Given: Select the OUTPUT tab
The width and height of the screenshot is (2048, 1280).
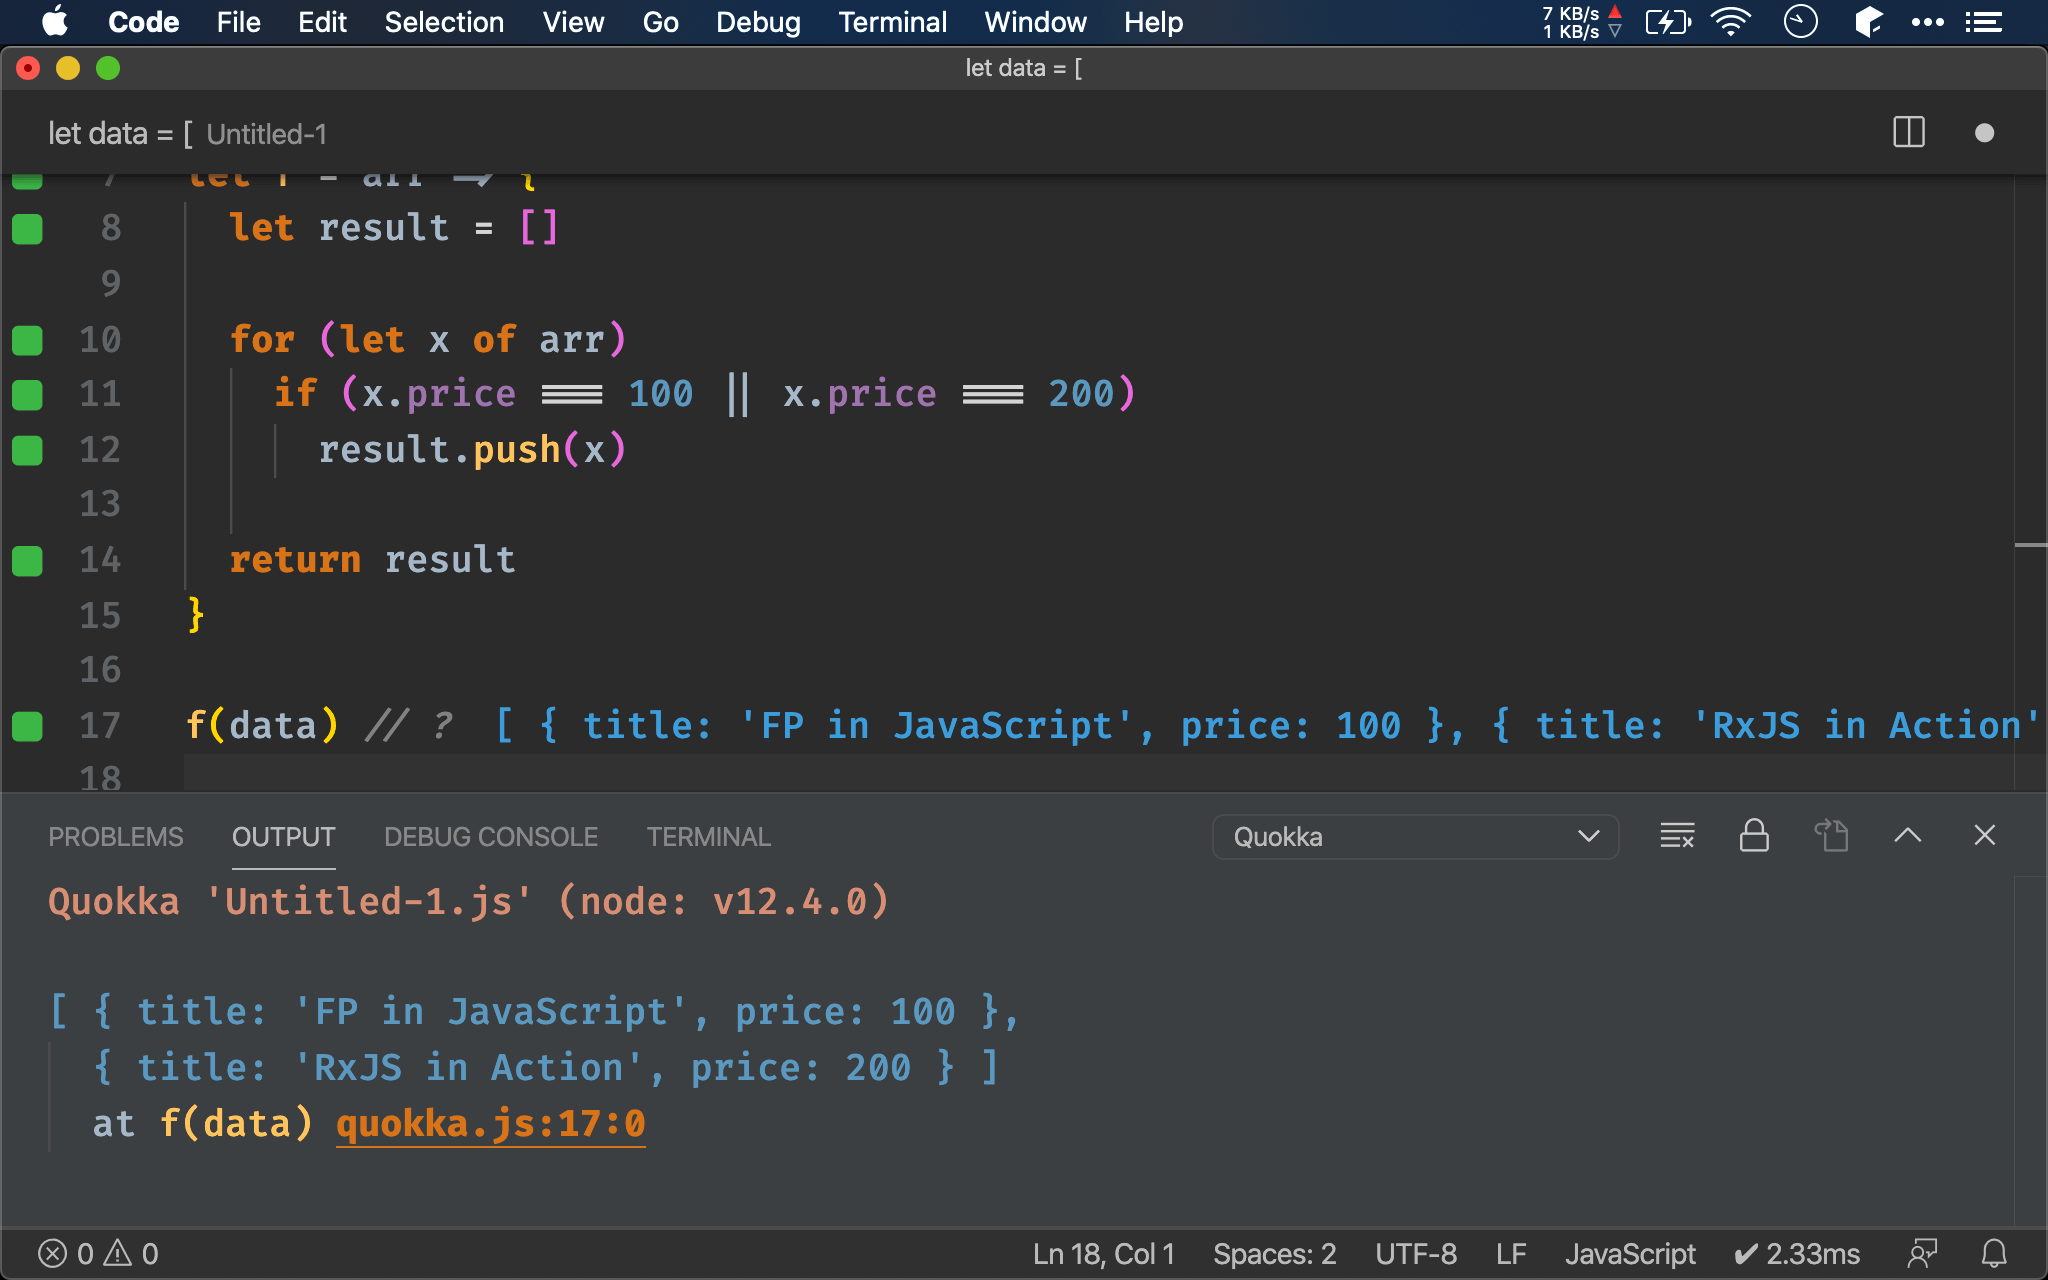Looking at the screenshot, I should pyautogui.click(x=283, y=838).
